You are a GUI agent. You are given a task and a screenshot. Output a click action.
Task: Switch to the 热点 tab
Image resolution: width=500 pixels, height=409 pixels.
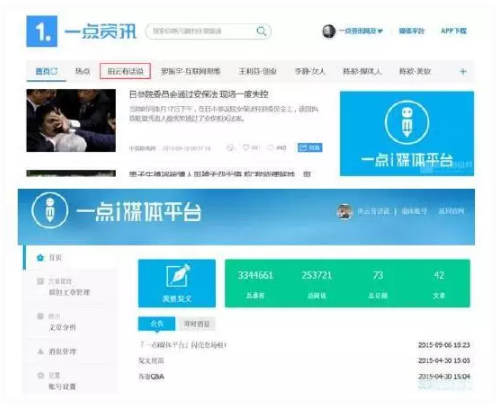(82, 71)
